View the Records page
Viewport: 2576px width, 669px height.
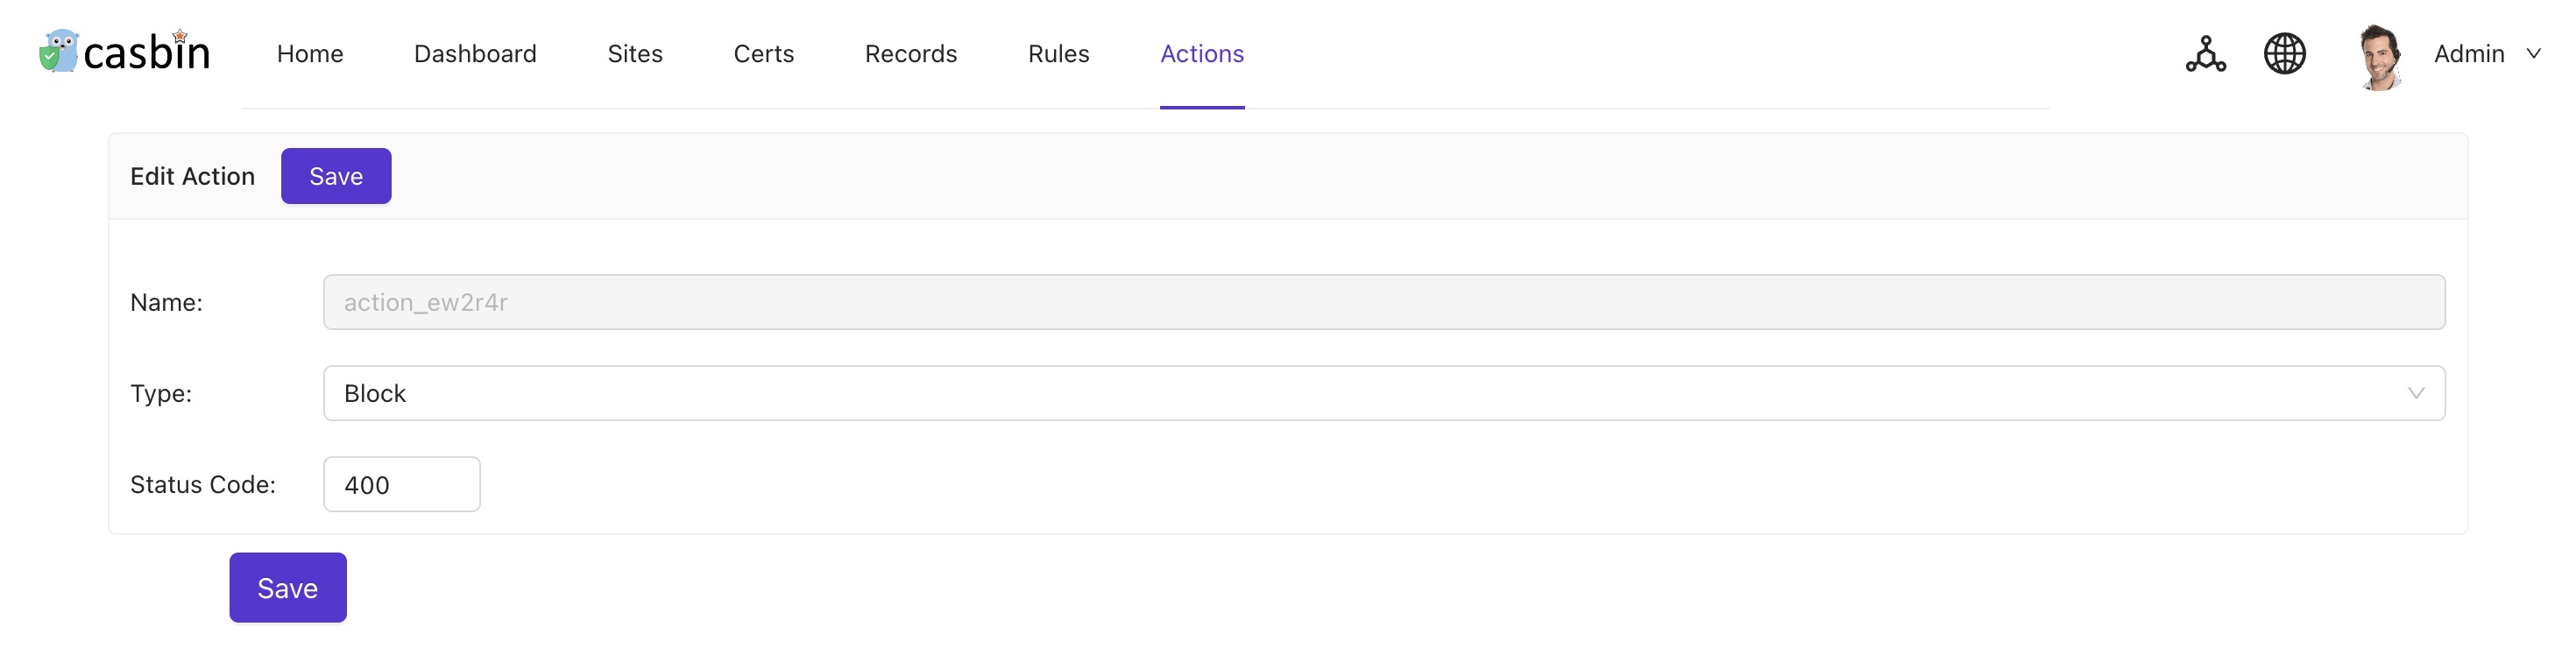coord(910,54)
